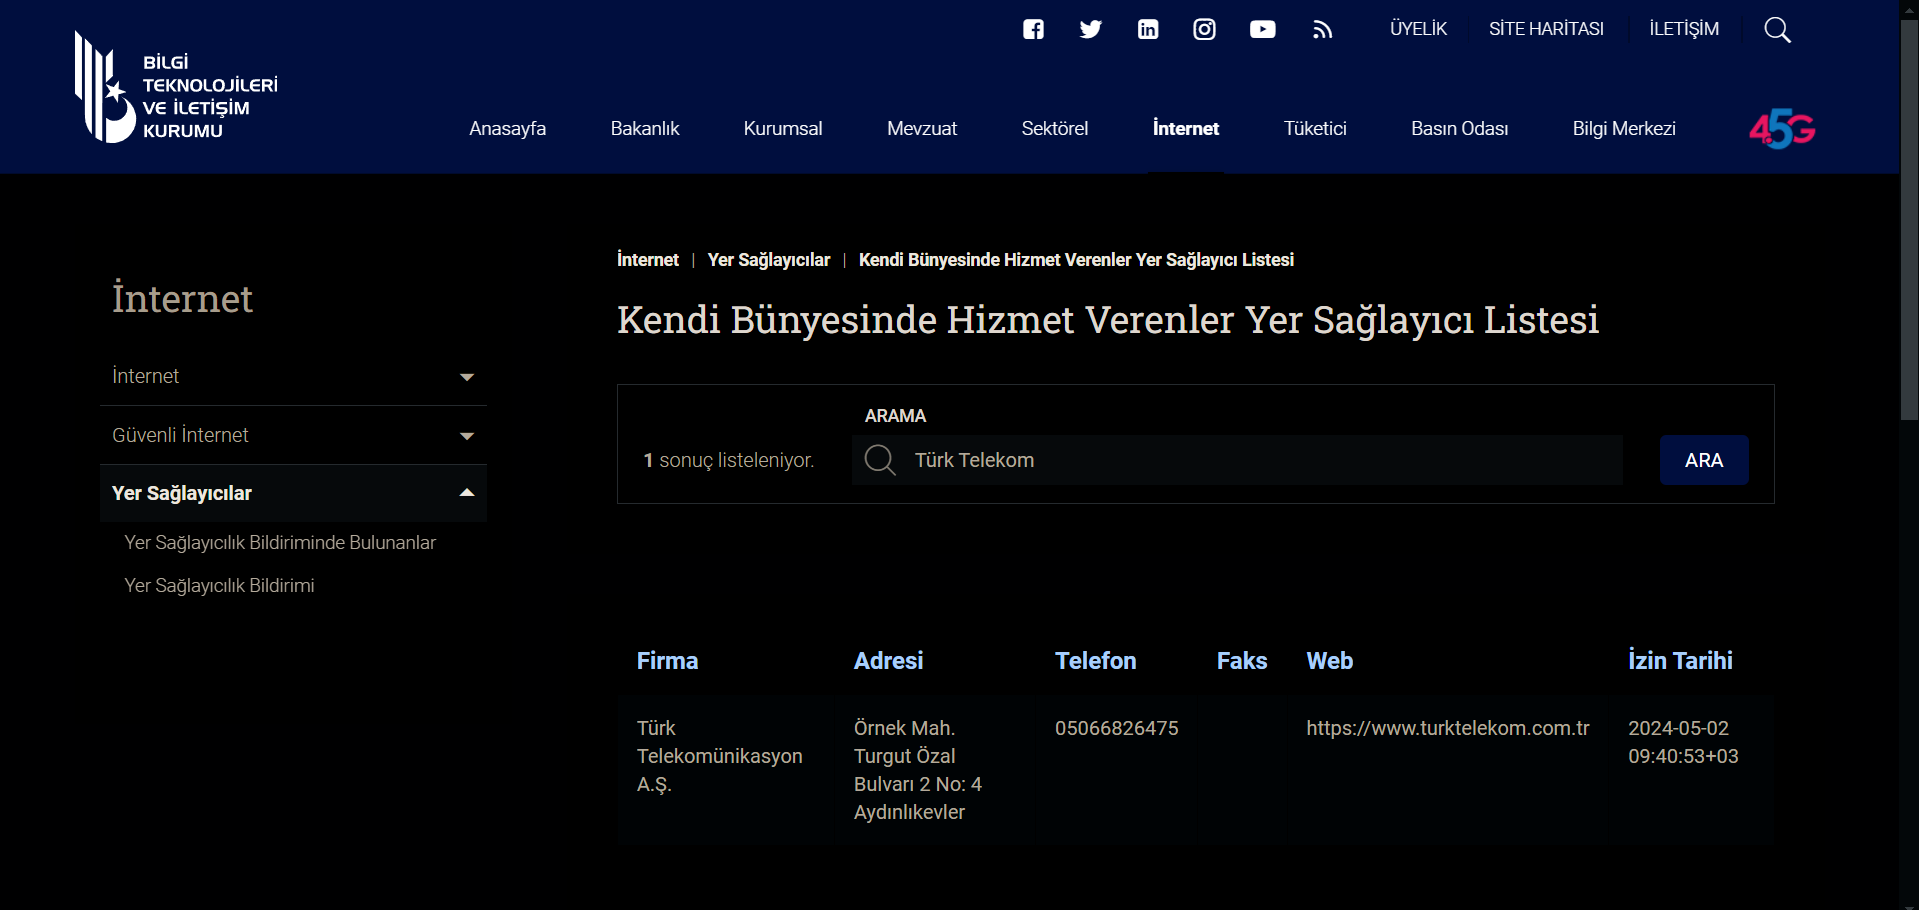
Task: Click the Adresi column header
Action: (x=888, y=661)
